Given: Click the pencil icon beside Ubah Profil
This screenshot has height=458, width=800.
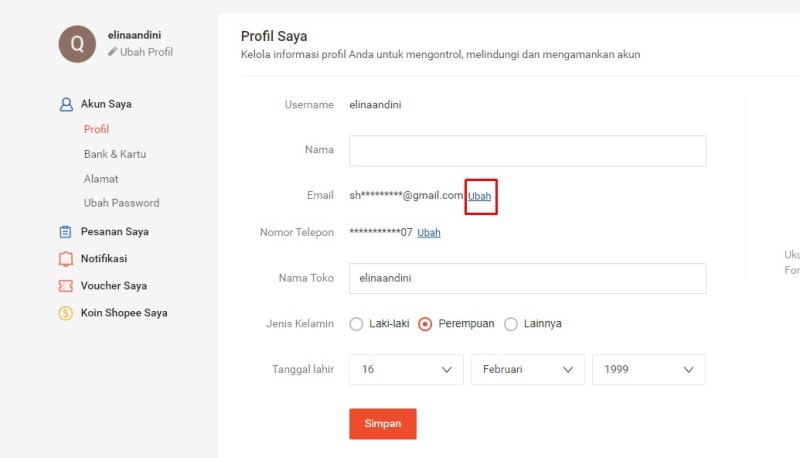Looking at the screenshot, I should point(112,52).
